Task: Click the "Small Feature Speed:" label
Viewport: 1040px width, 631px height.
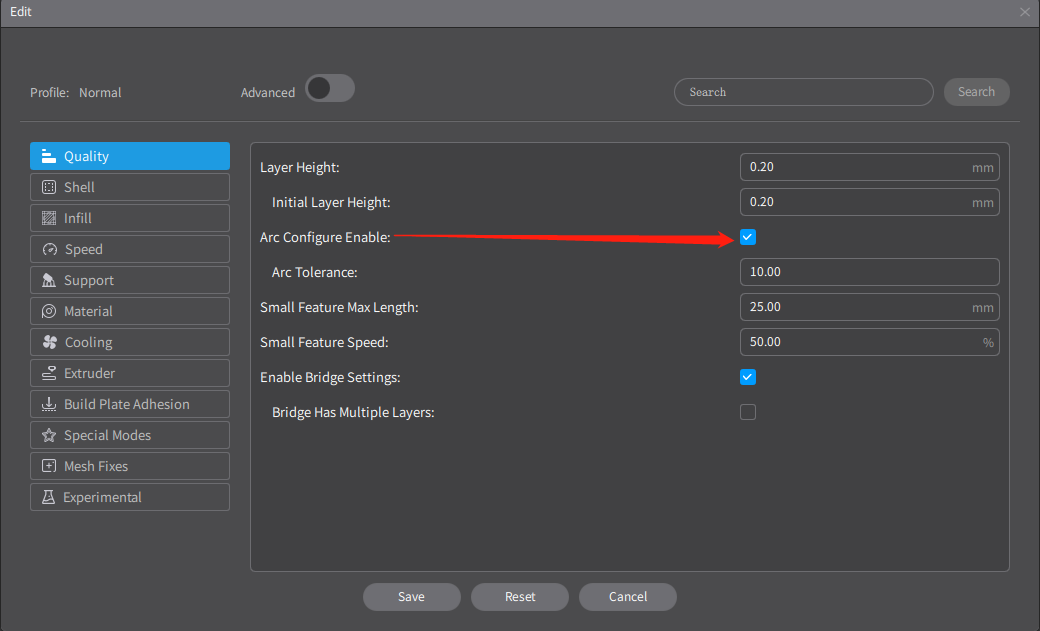Action: pyautogui.click(x=324, y=342)
